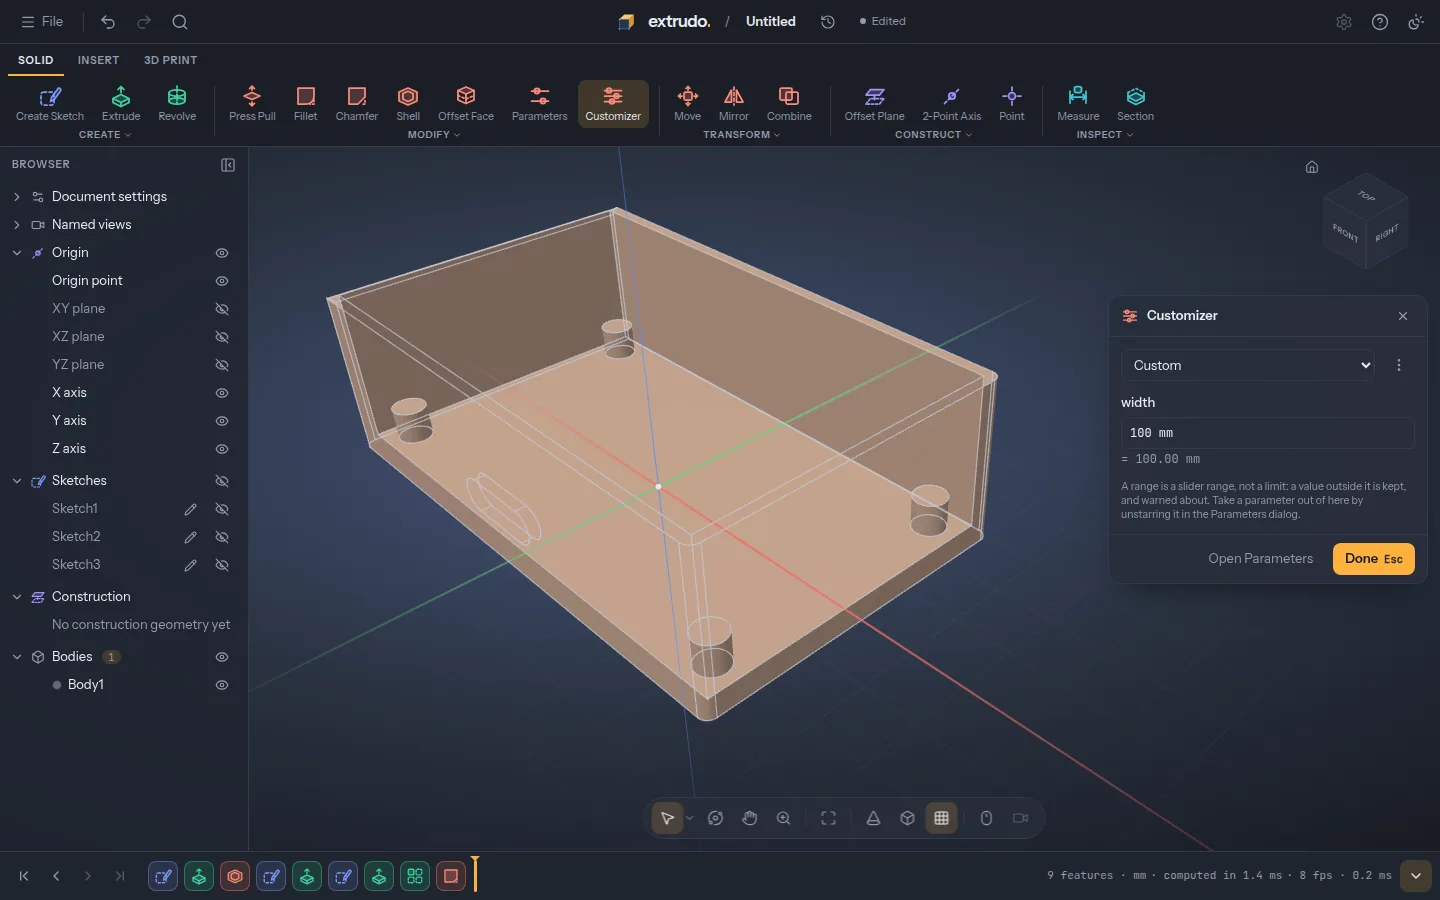
Task: Show the YZ plane
Action: (222, 365)
